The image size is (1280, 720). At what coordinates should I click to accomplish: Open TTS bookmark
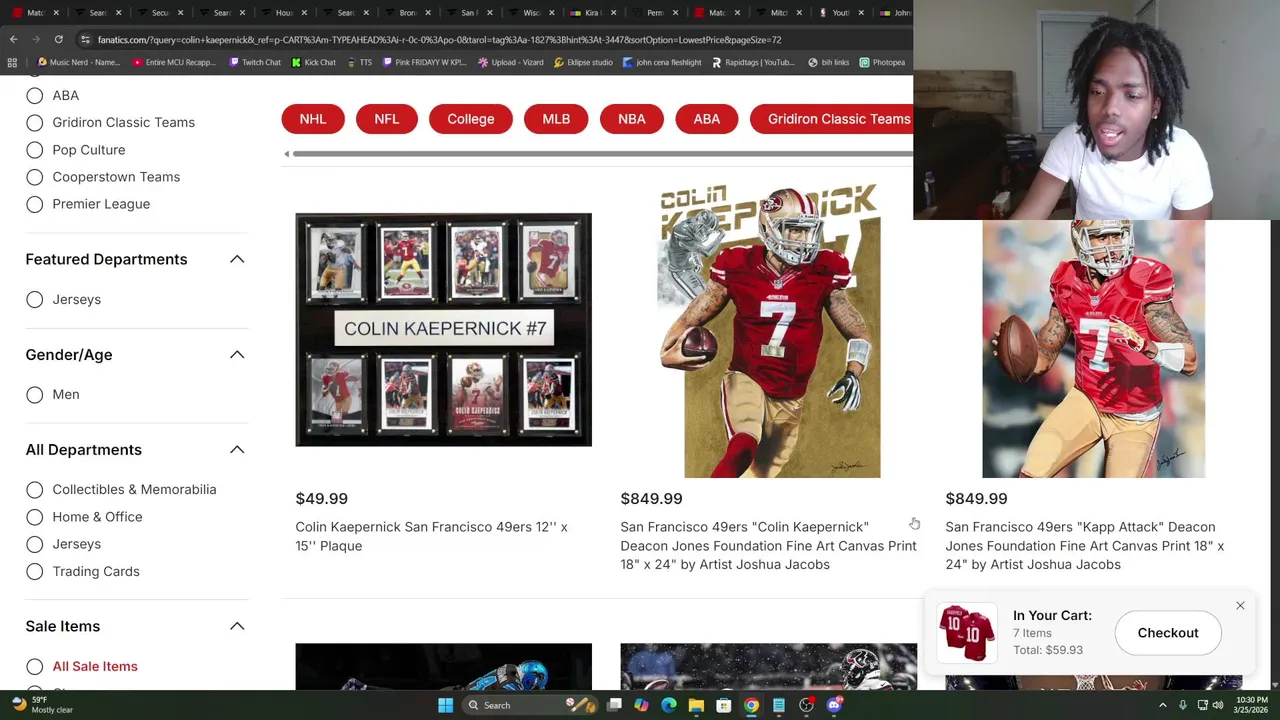[359, 62]
